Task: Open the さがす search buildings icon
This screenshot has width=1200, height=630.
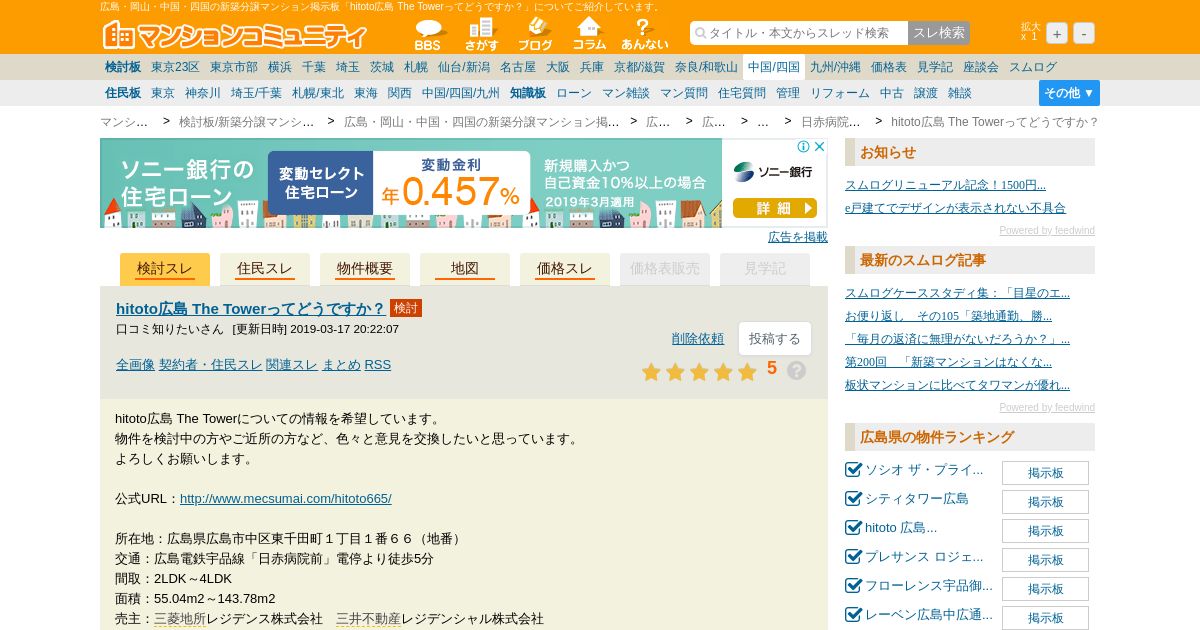Action: (x=481, y=35)
